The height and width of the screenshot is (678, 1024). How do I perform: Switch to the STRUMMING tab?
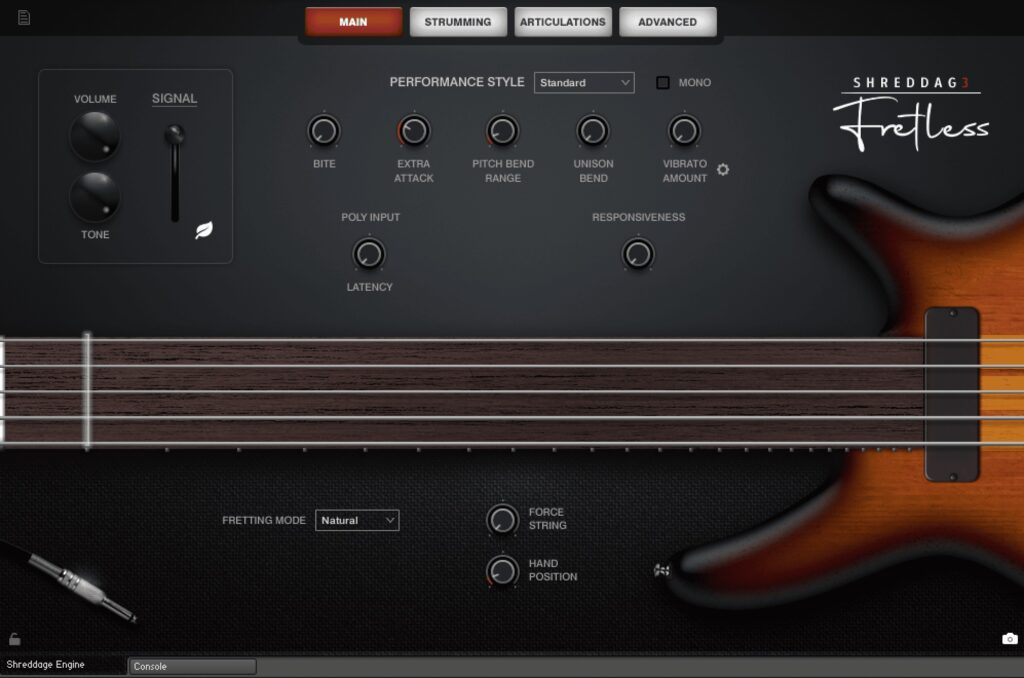(457, 22)
